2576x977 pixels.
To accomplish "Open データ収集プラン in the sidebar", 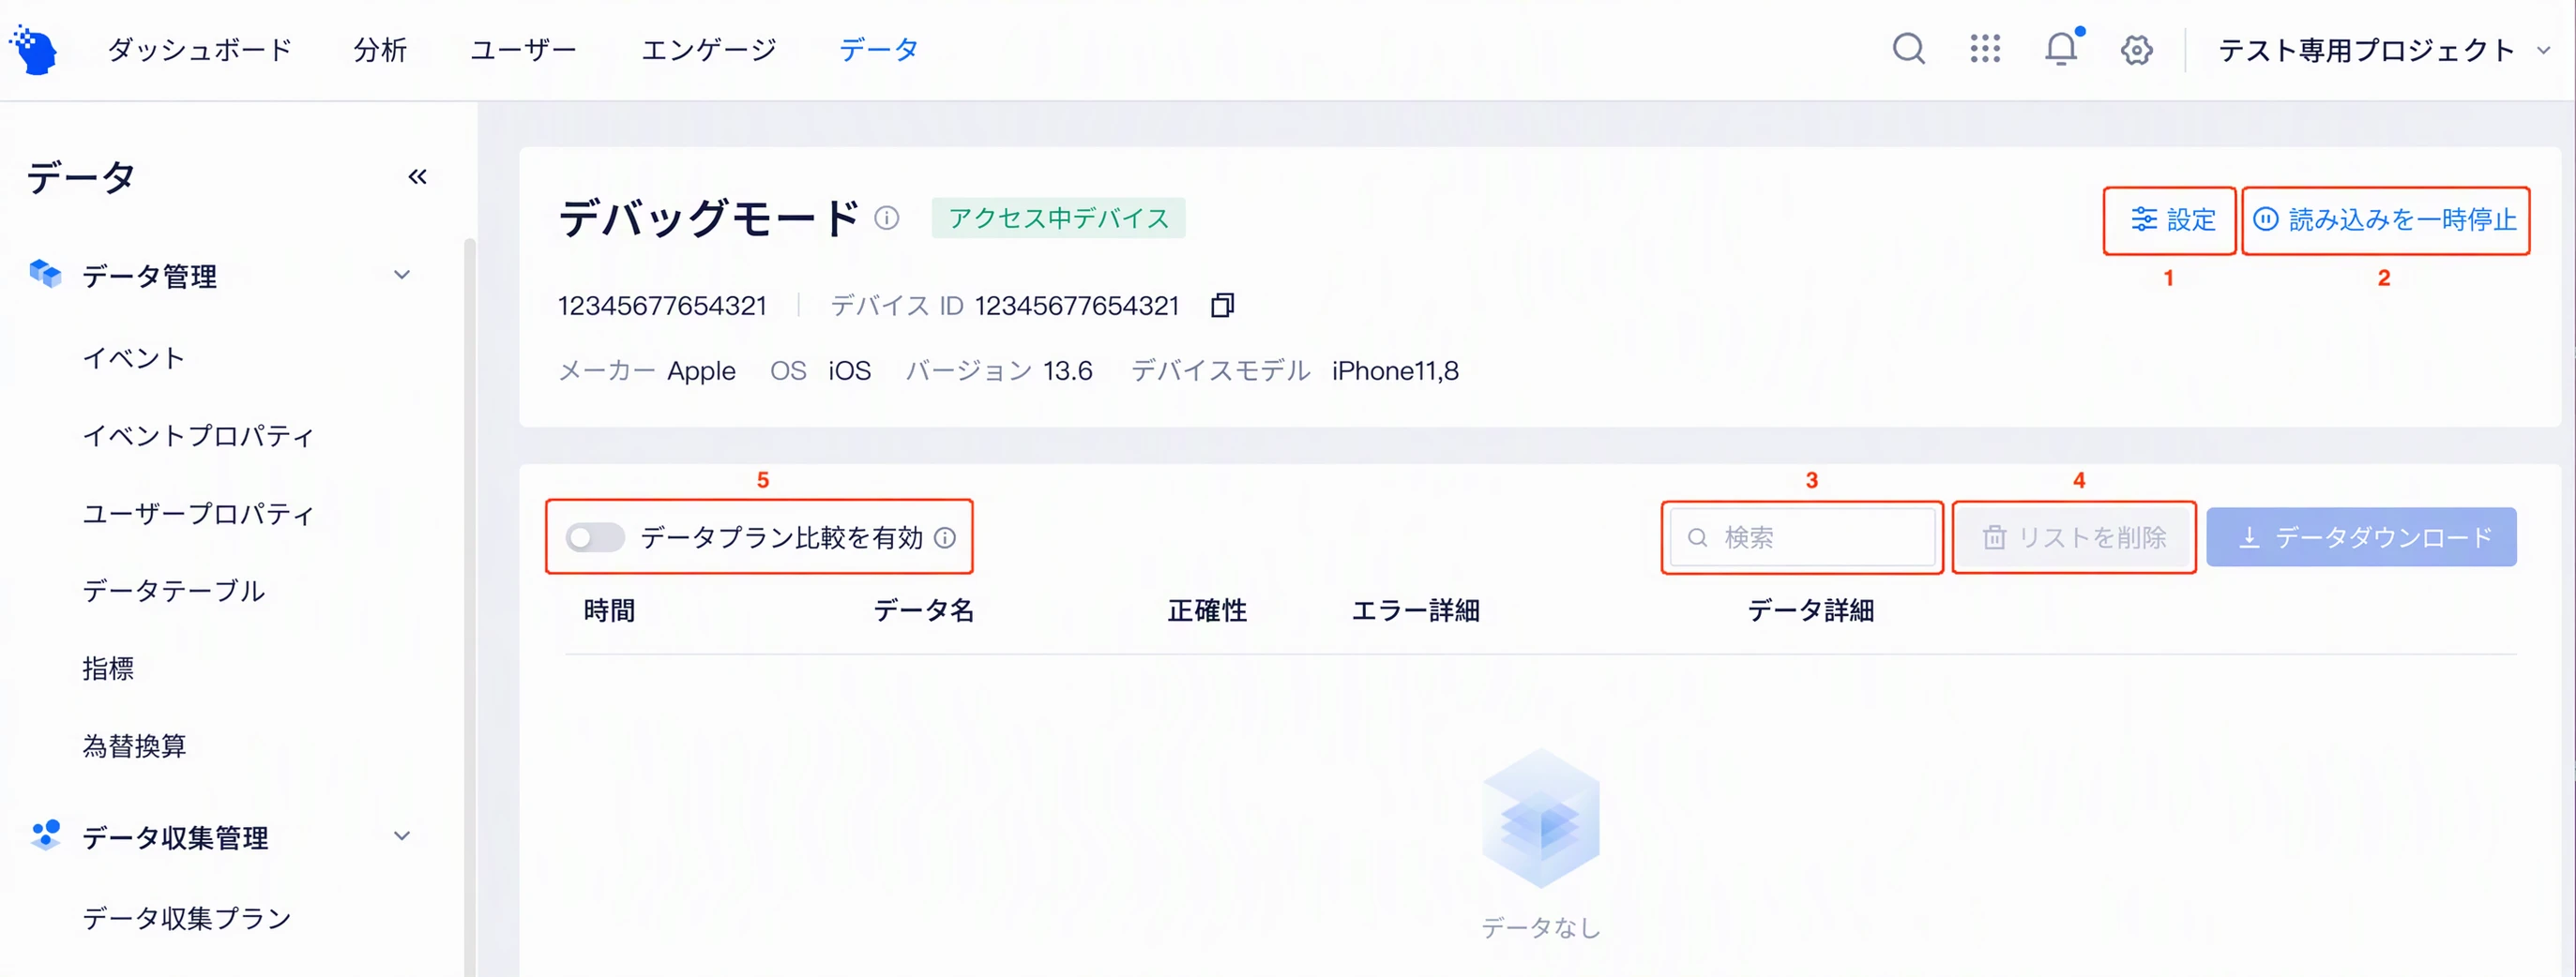I will click(x=186, y=918).
